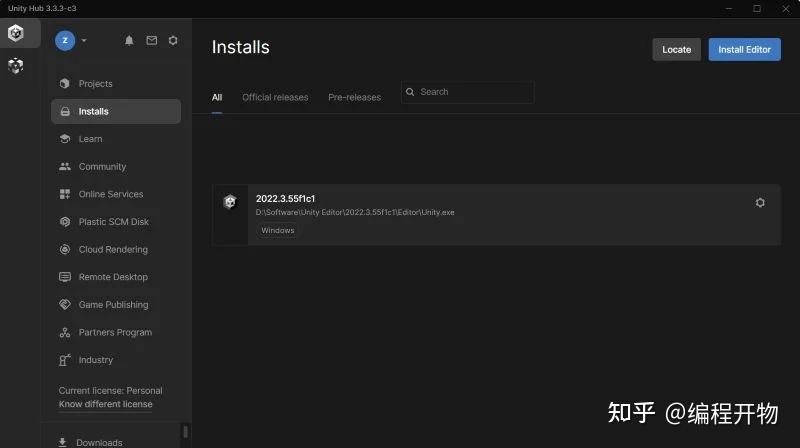Click the Windows platform tag

click(x=278, y=231)
